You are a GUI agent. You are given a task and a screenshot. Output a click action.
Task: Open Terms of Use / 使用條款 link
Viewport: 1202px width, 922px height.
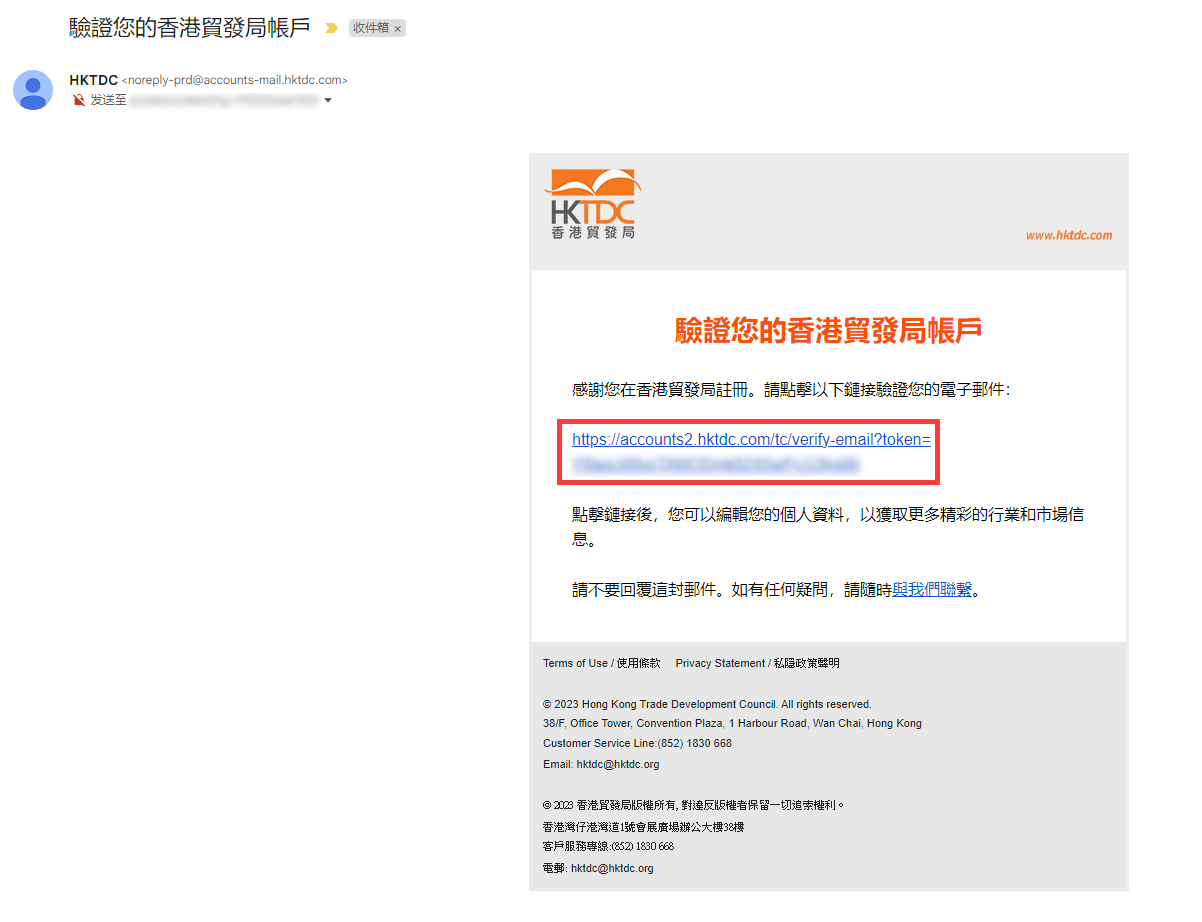point(602,663)
